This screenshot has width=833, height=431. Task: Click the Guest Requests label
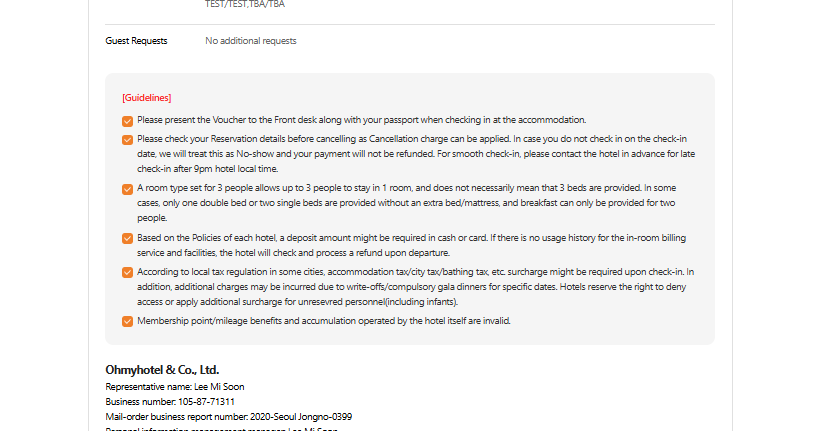137,41
